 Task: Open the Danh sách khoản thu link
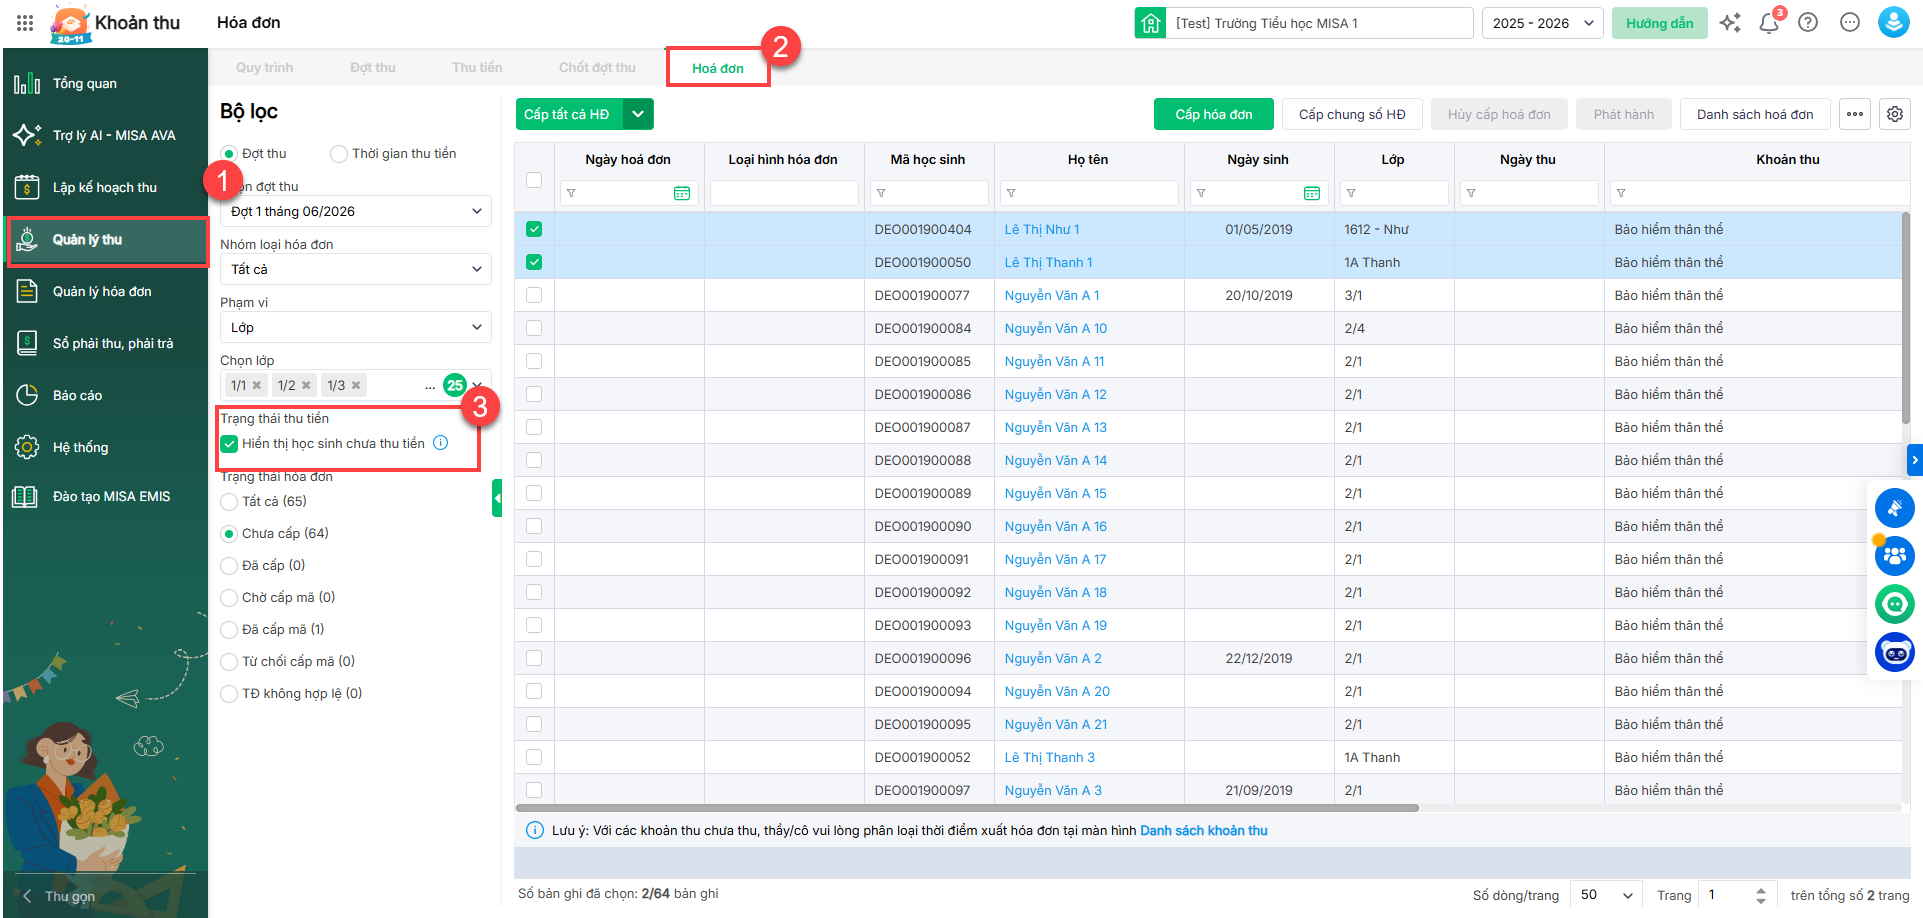[1203, 831]
